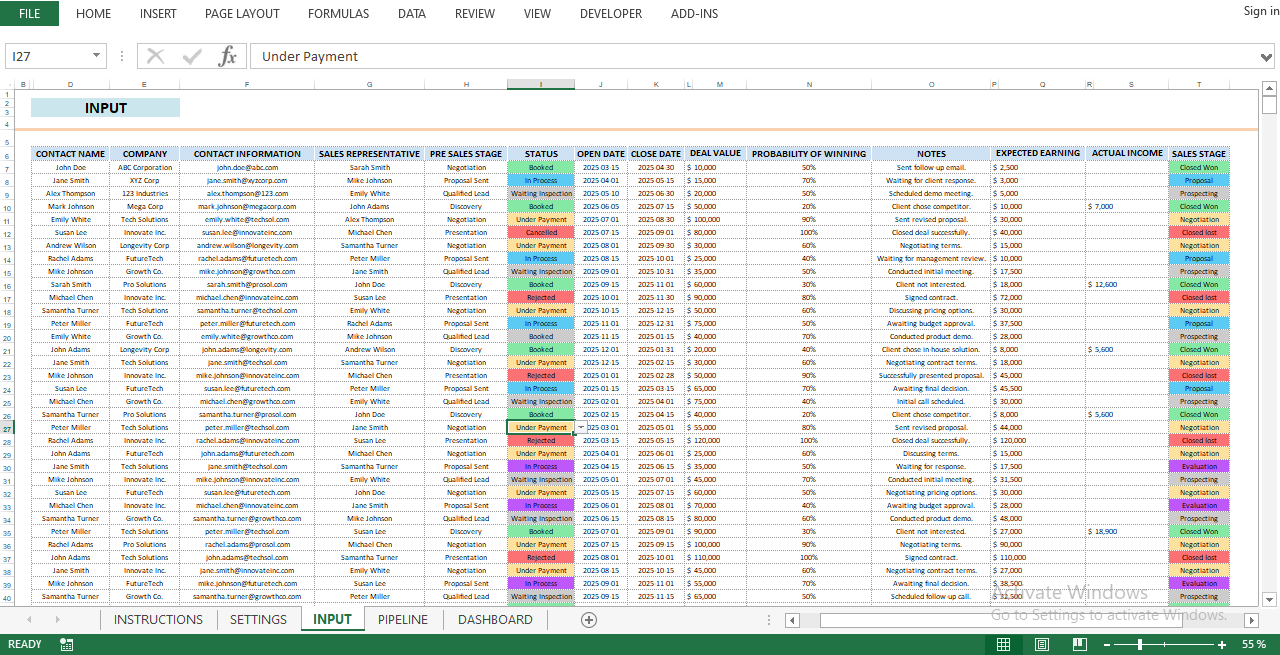
Task: Open the PAGE LAYOUT ribbon tab
Action: click(242, 13)
